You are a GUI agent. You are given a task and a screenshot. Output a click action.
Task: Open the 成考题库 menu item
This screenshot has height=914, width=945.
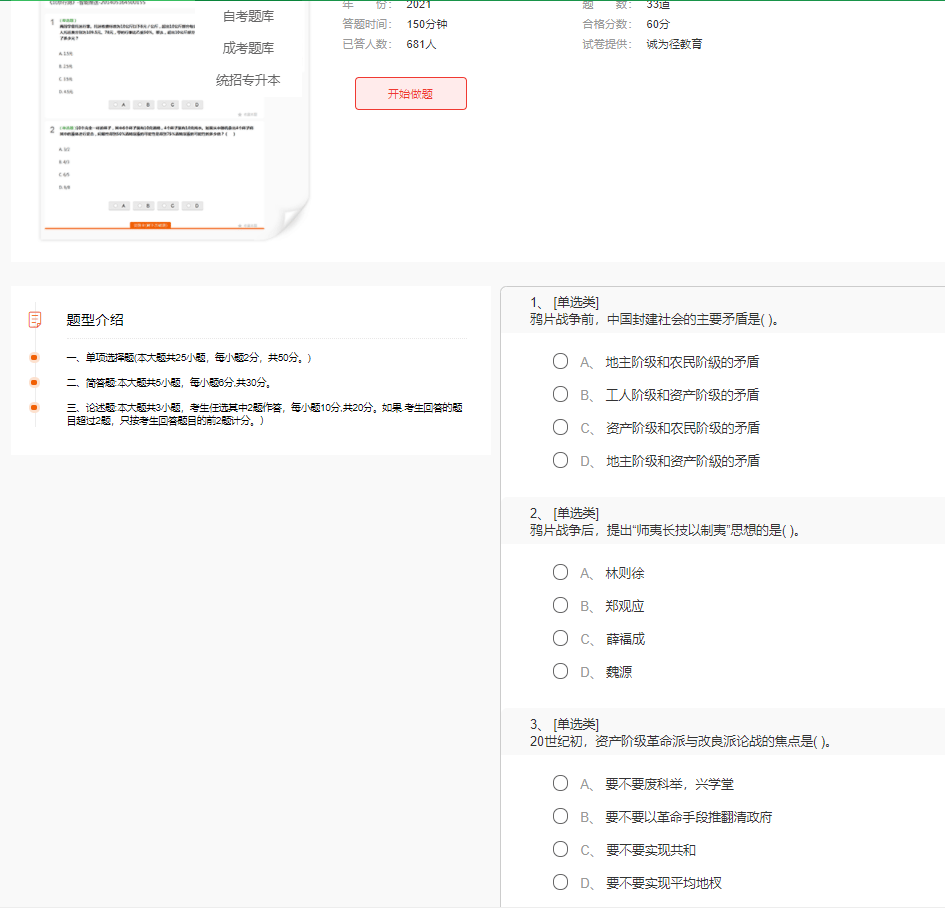tap(248, 48)
